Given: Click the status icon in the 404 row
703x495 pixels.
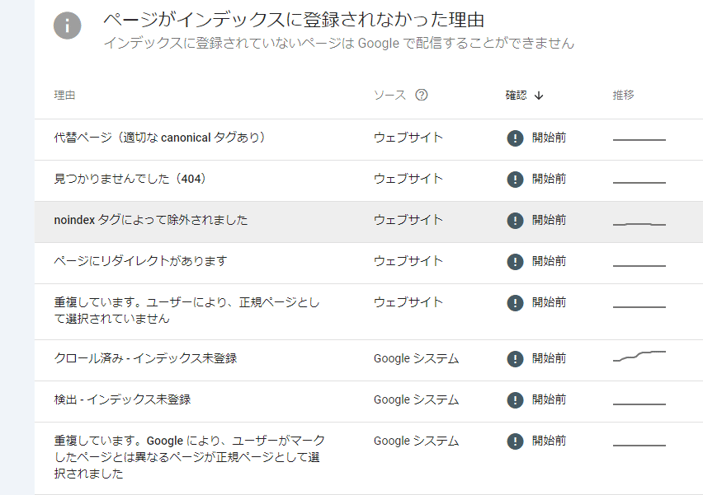Looking at the screenshot, I should pyautogui.click(x=515, y=179).
